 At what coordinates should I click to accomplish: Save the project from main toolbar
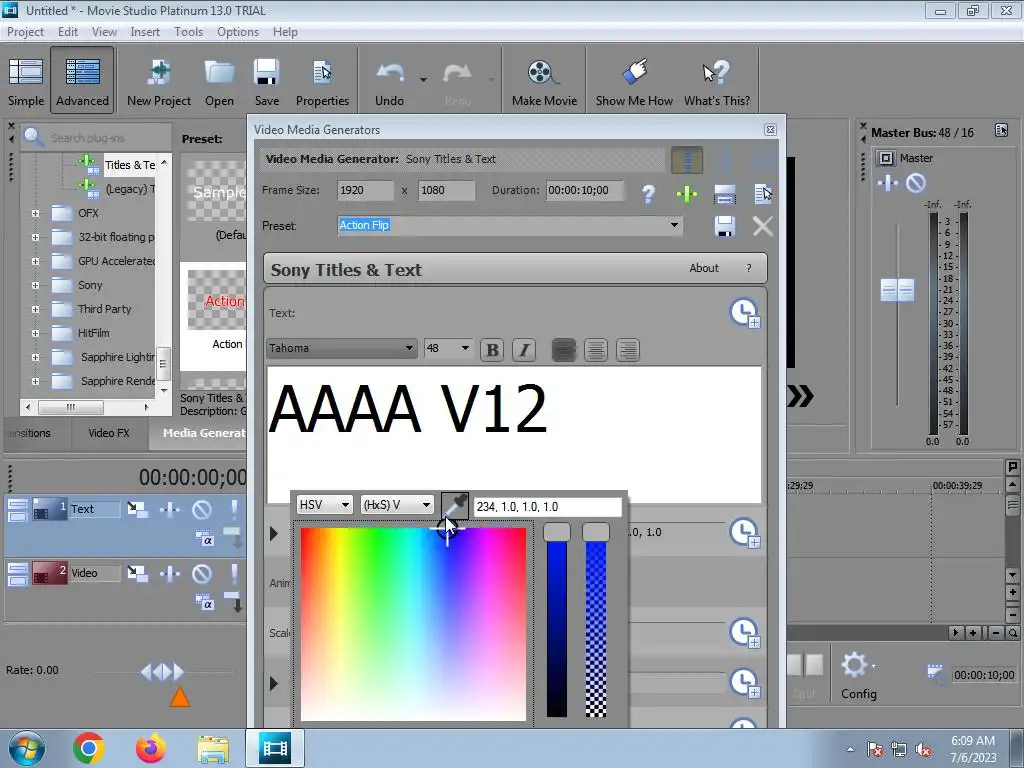pos(266,82)
